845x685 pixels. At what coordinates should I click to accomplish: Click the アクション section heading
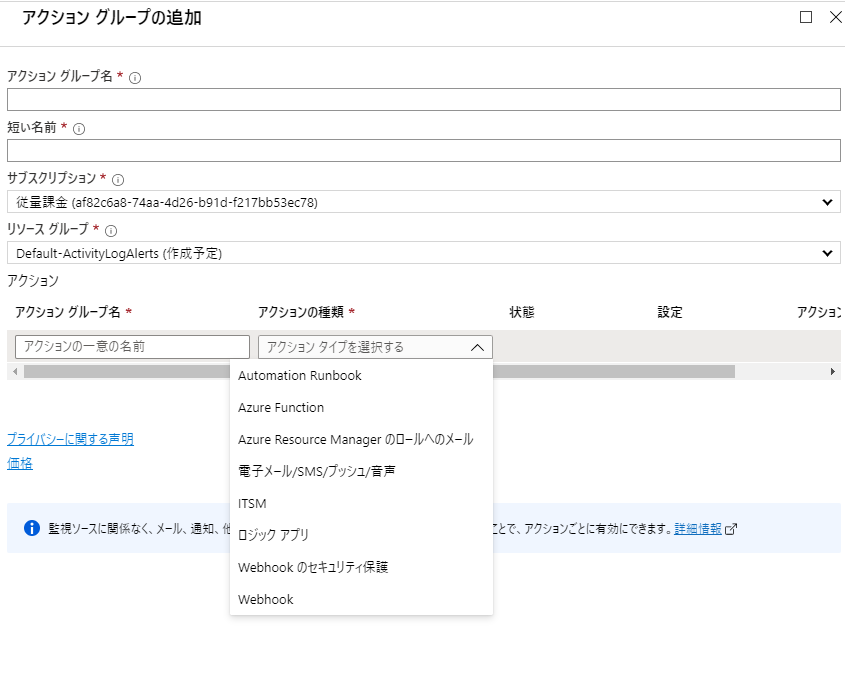pyautogui.click(x=33, y=281)
